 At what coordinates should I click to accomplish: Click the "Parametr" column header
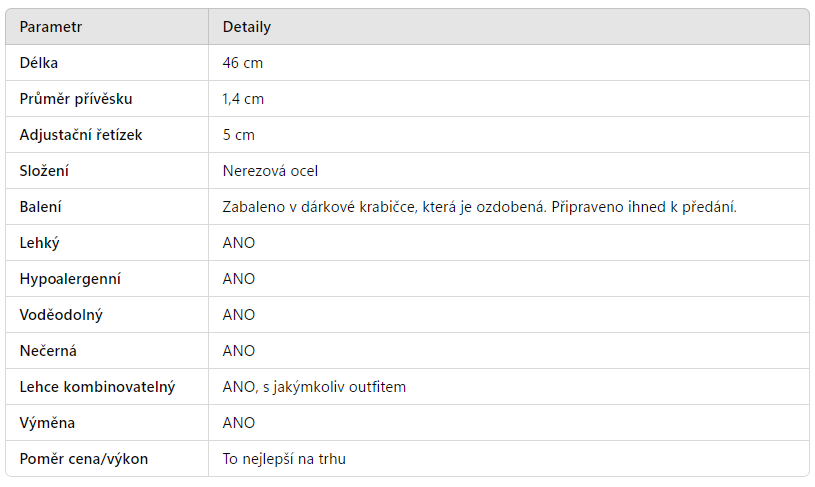click(x=51, y=27)
